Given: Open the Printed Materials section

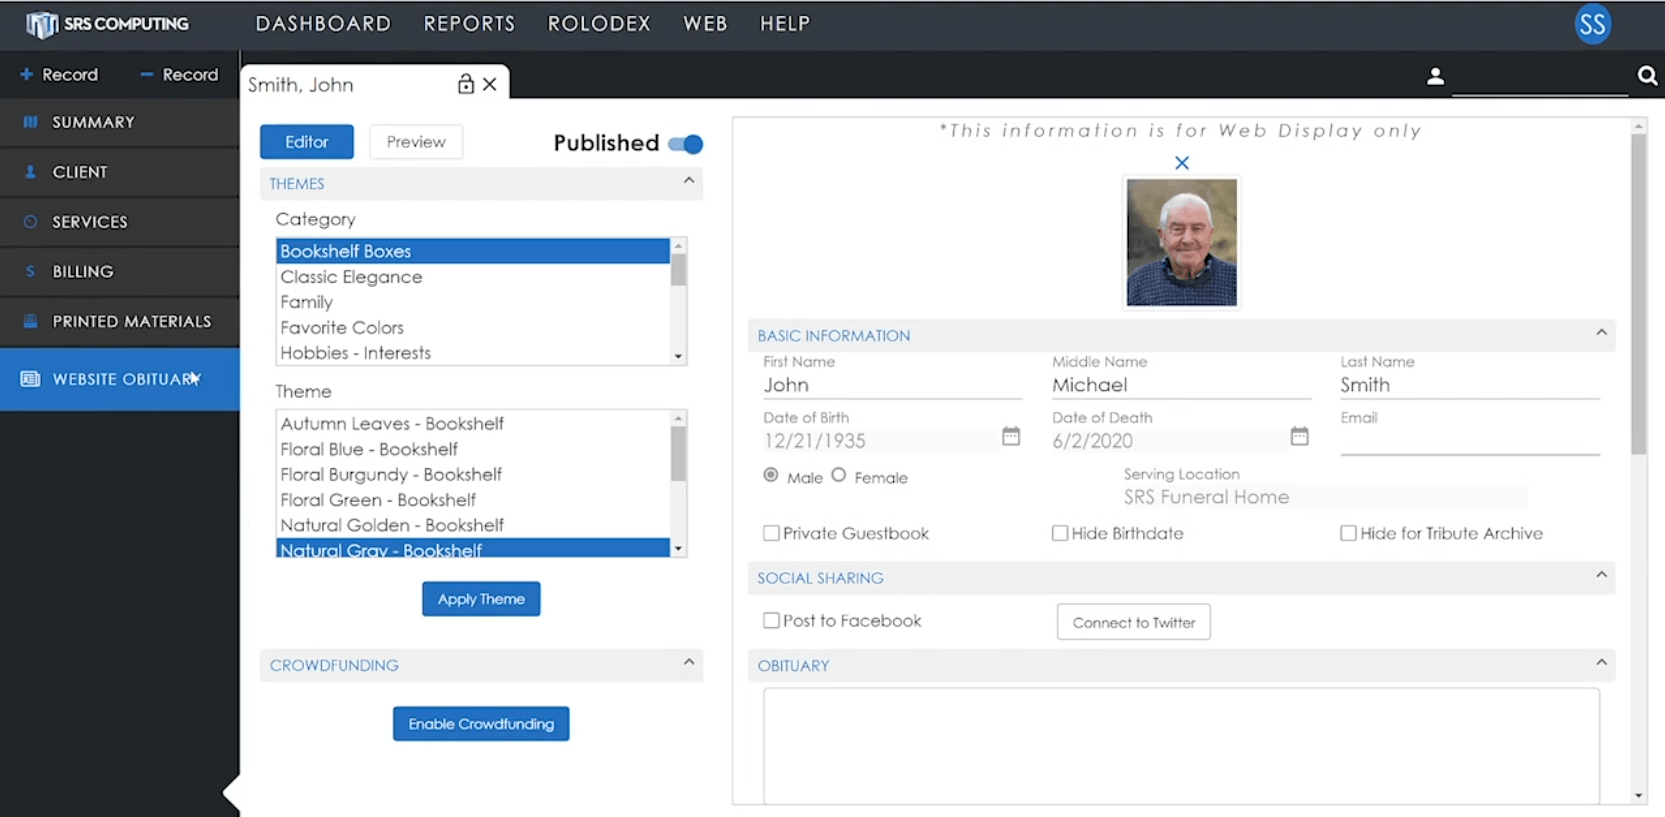Looking at the screenshot, I should pos(120,321).
